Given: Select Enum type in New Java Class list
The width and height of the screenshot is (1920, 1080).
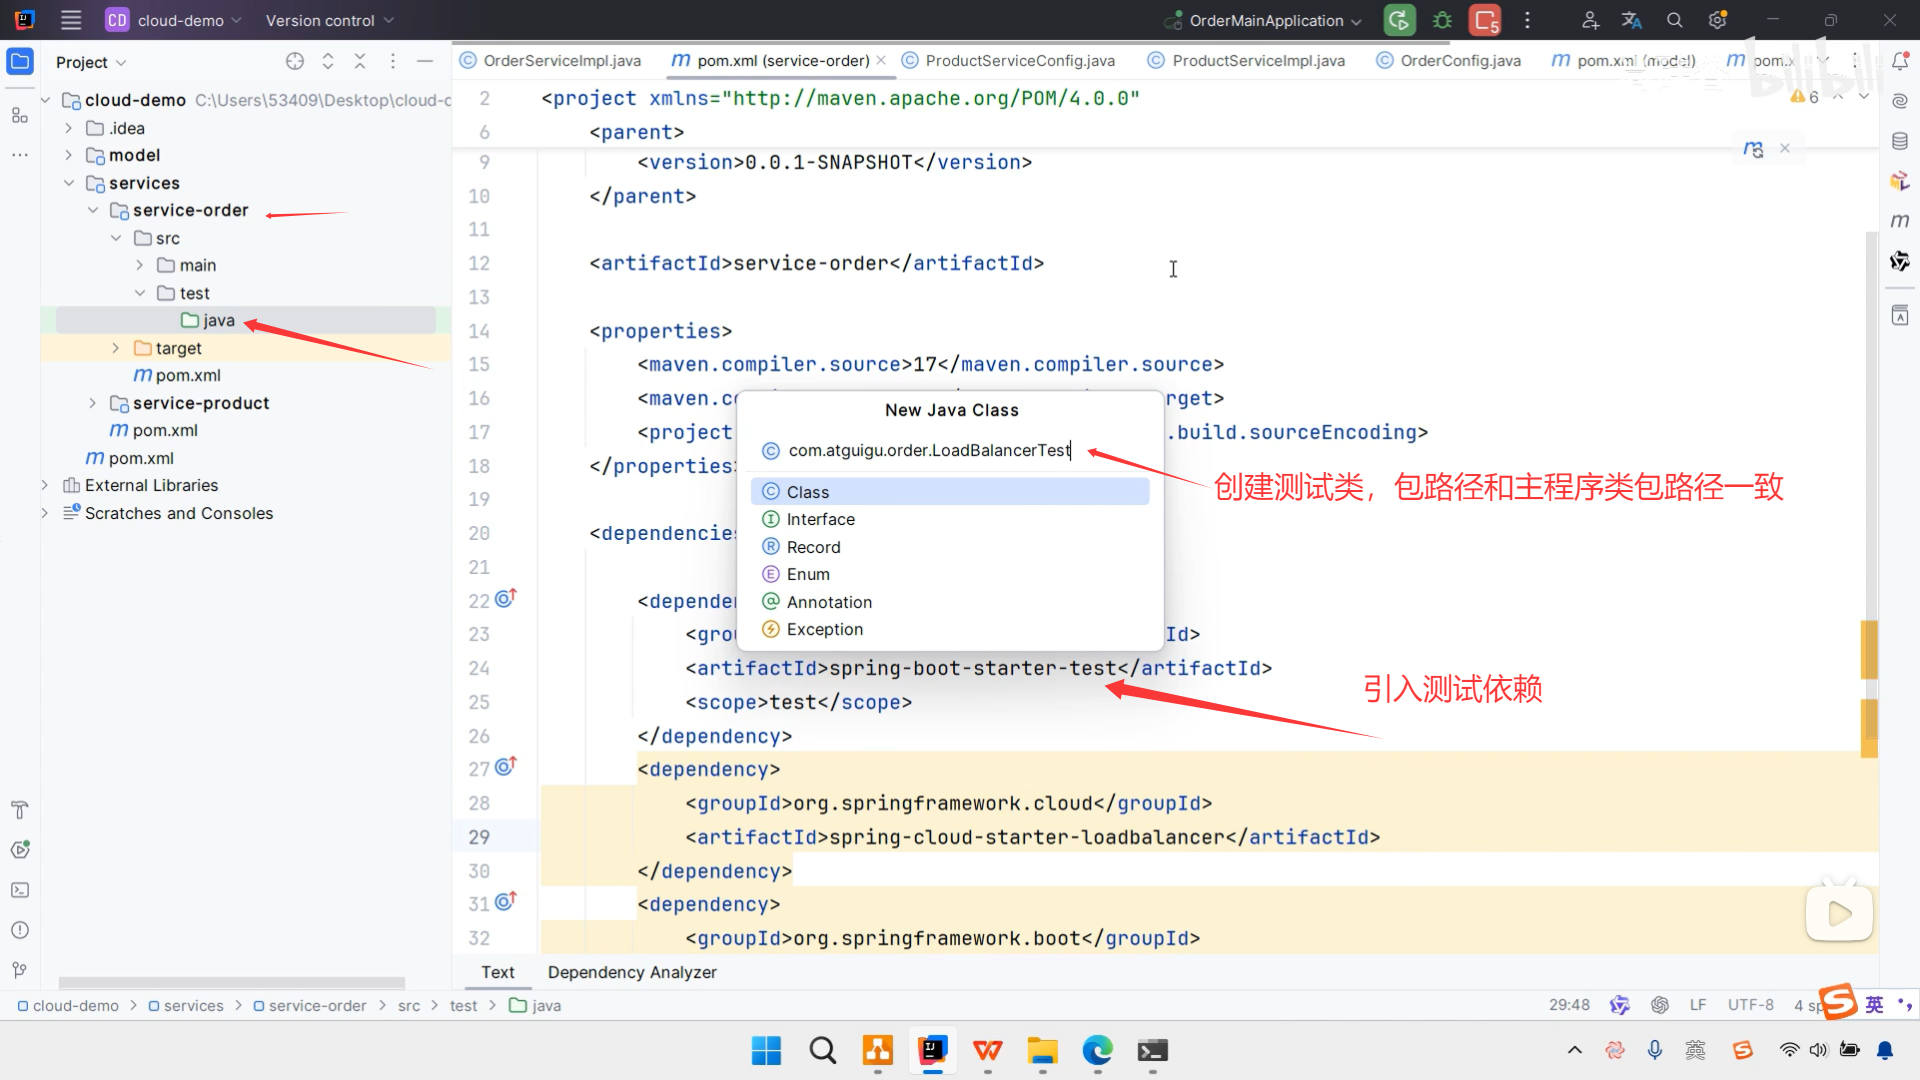Looking at the screenshot, I should pos(808,574).
